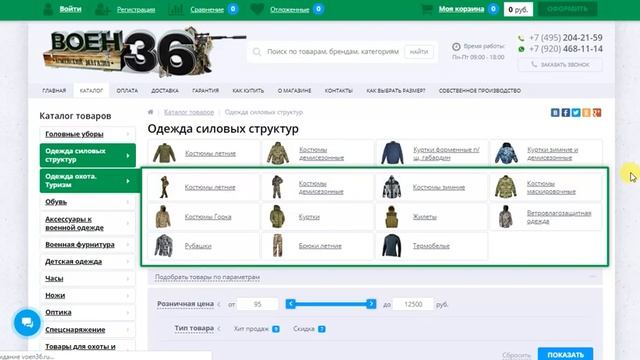Click the registration user-plus icon
The image size is (640, 360).
coord(102,9)
